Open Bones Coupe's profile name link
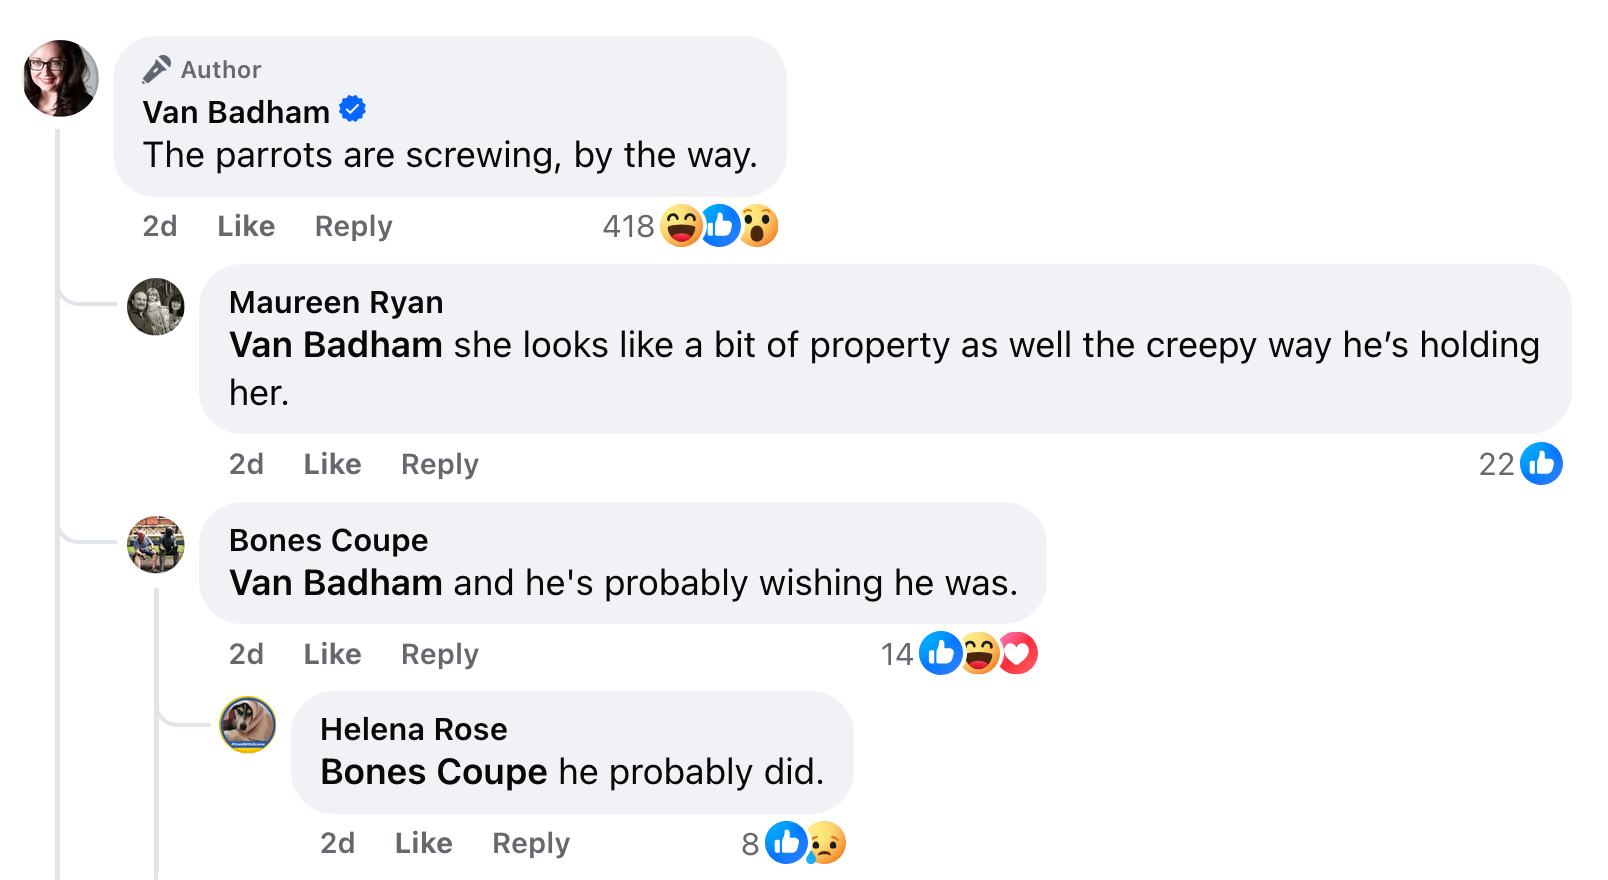 coord(328,540)
